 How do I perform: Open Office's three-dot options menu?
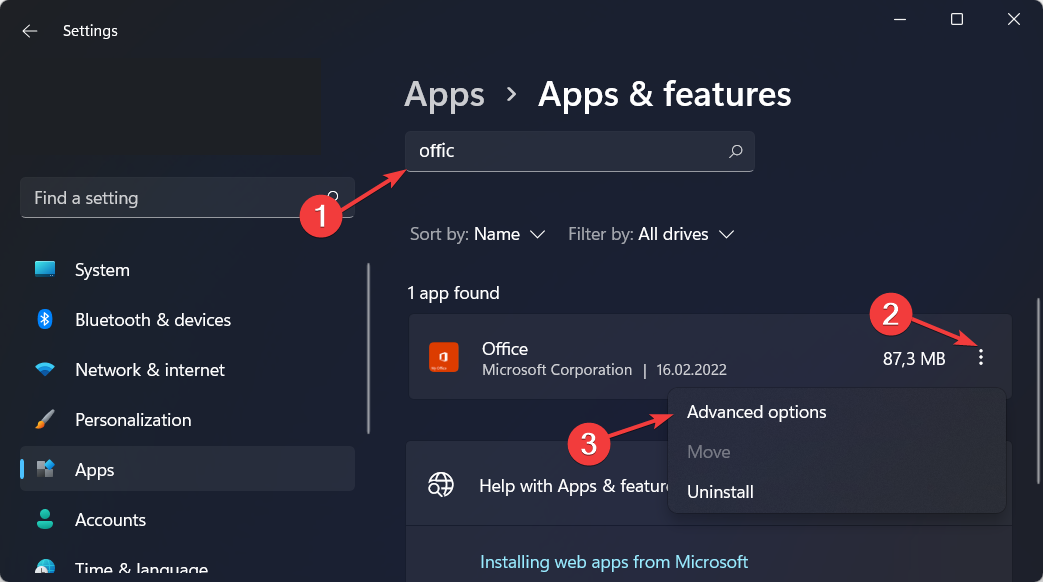981,357
